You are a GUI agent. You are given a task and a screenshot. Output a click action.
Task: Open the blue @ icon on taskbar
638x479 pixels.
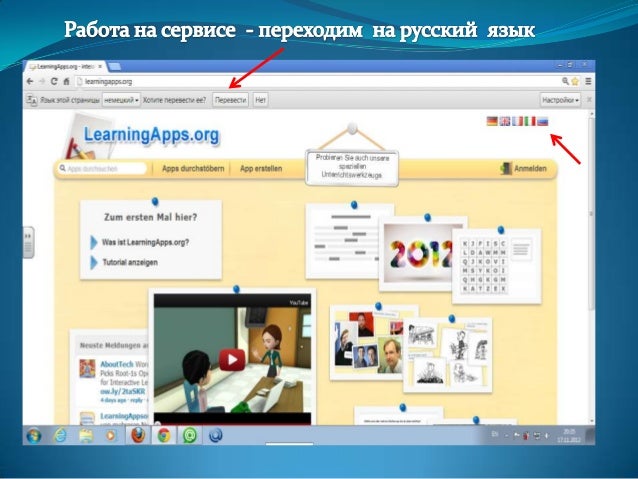coord(215,435)
